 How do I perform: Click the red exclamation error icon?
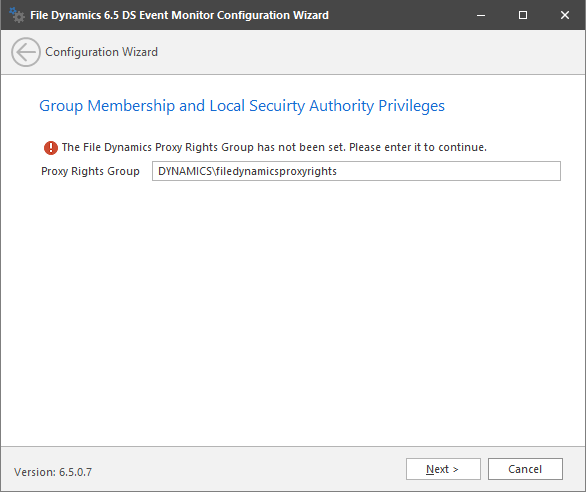(51, 148)
